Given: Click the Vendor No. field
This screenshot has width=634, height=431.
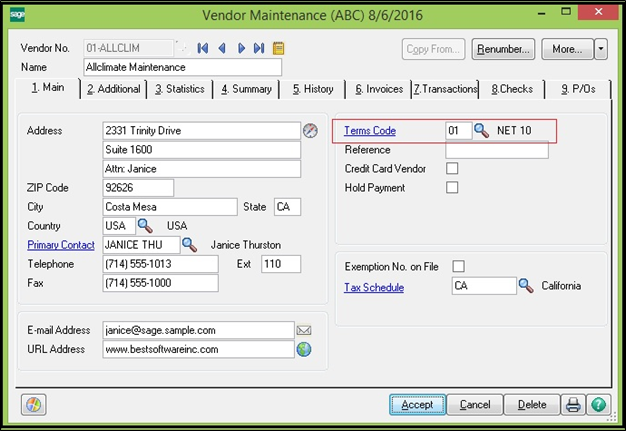Looking at the screenshot, I should (129, 48).
